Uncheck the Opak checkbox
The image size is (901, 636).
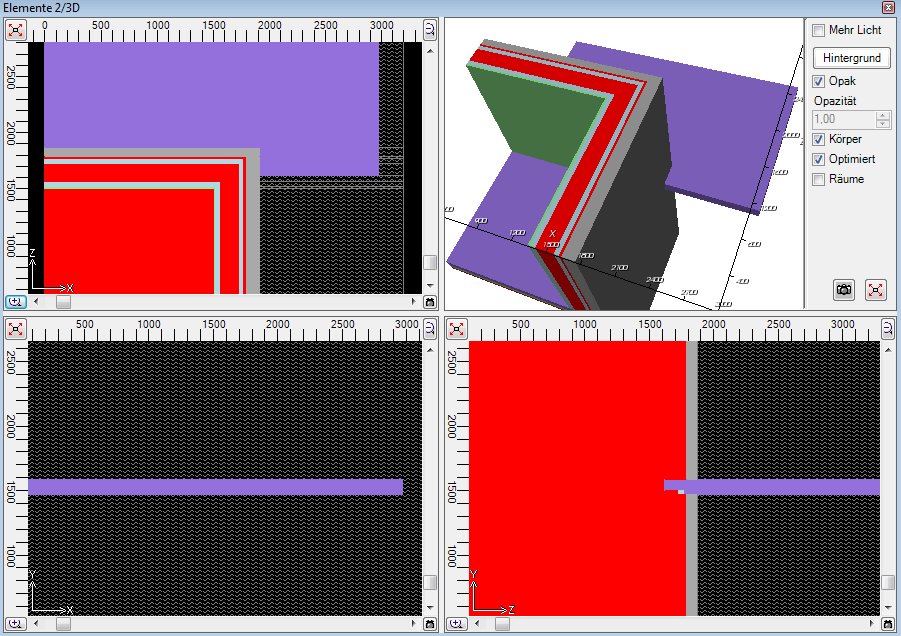tap(819, 81)
